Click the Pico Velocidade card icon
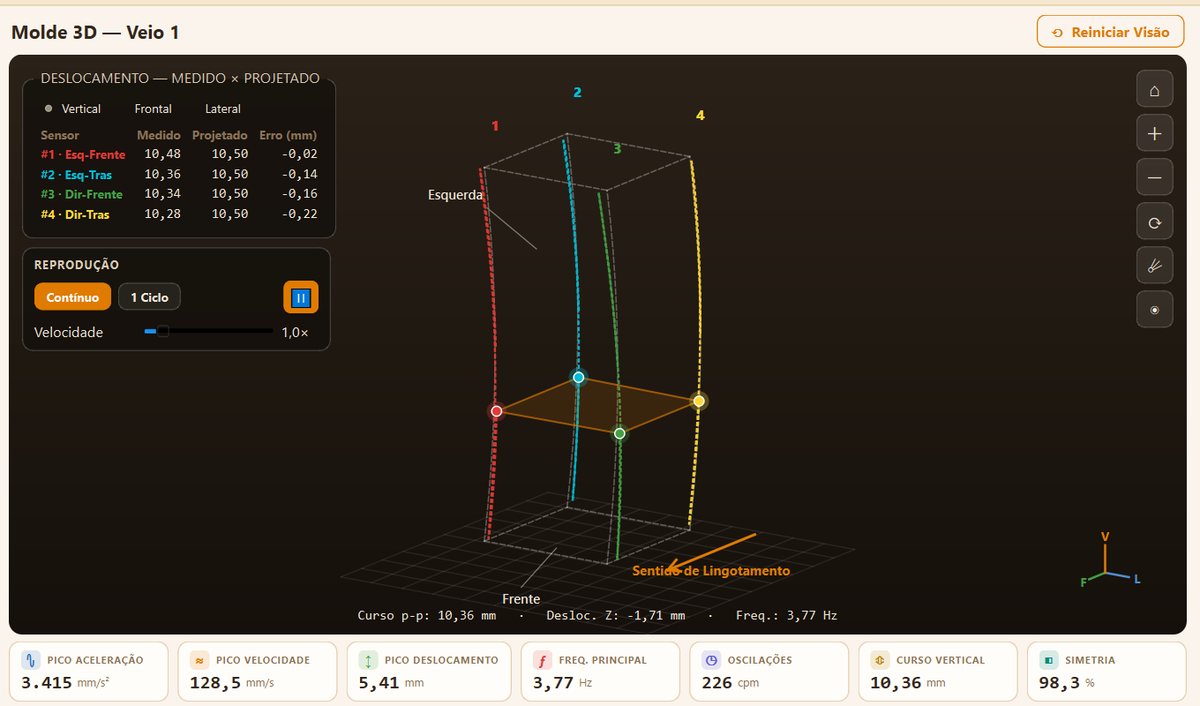The width and height of the screenshot is (1200, 706). (x=200, y=660)
